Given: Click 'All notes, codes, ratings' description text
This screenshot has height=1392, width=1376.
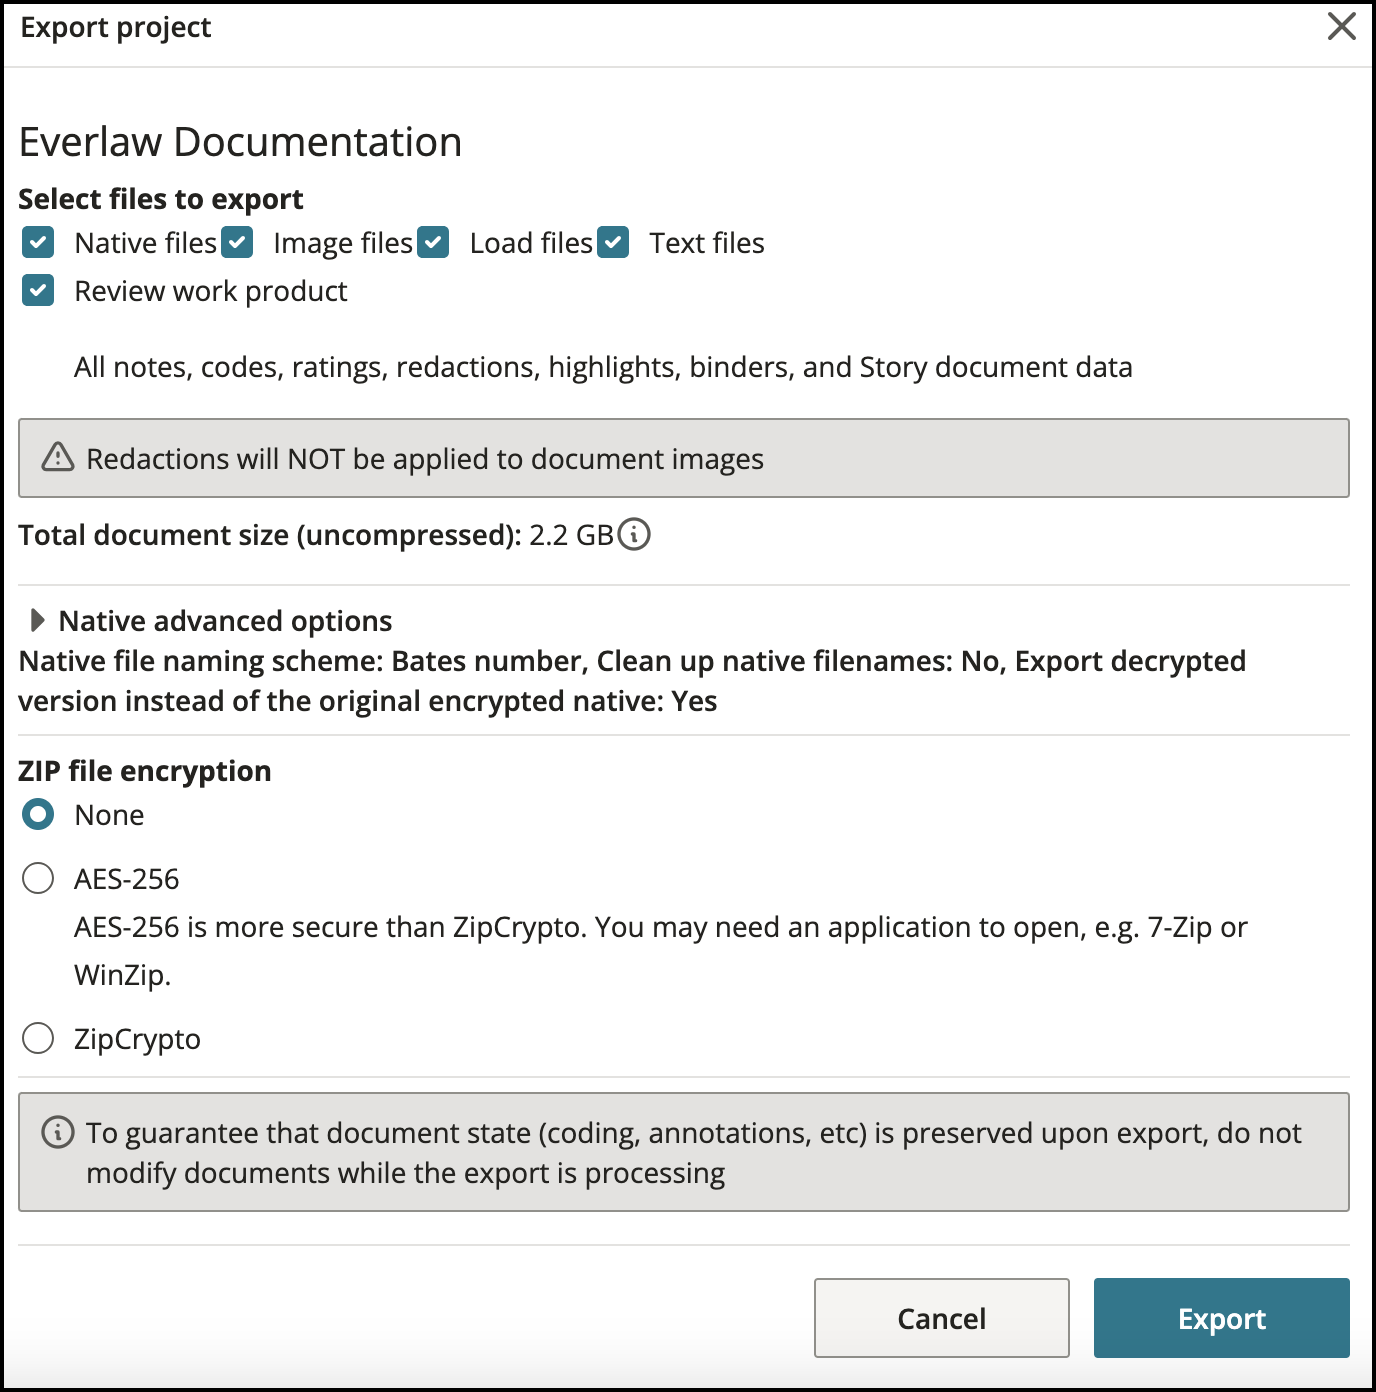Looking at the screenshot, I should tap(603, 367).
